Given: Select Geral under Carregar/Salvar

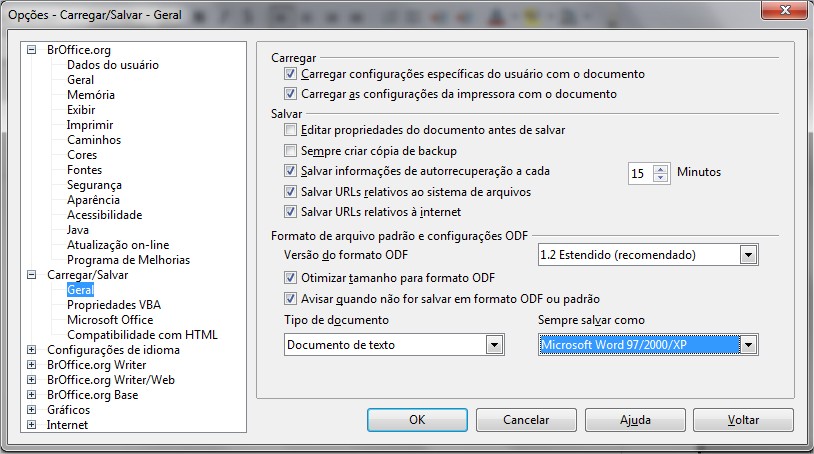Looking at the screenshot, I should (80, 290).
